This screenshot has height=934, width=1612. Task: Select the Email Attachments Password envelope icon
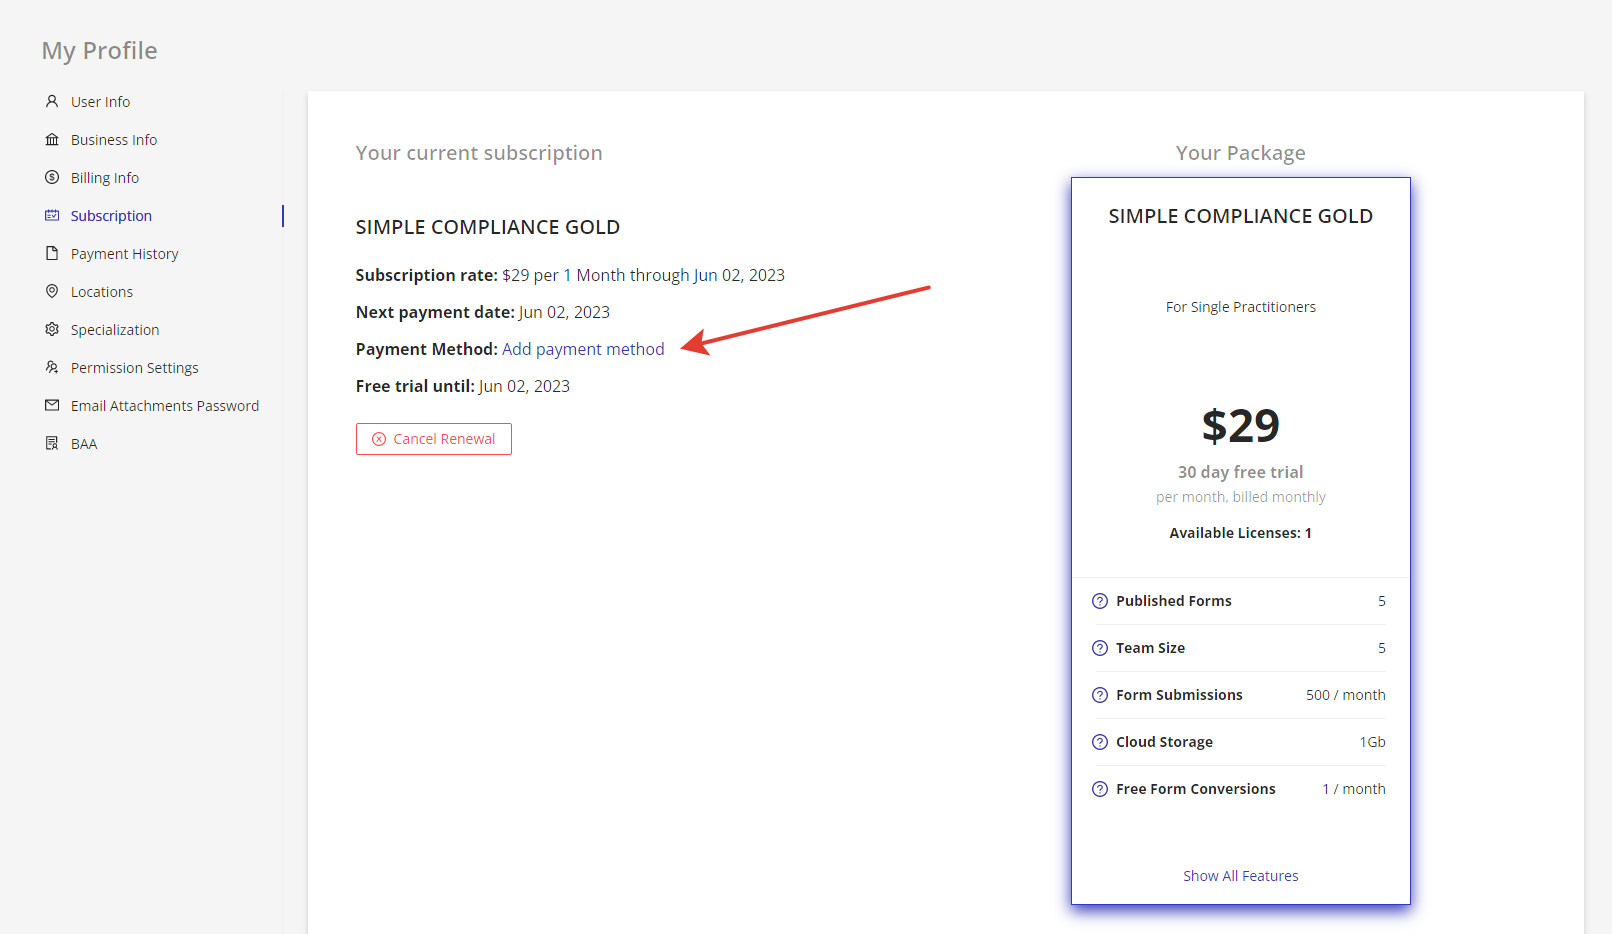pos(51,405)
